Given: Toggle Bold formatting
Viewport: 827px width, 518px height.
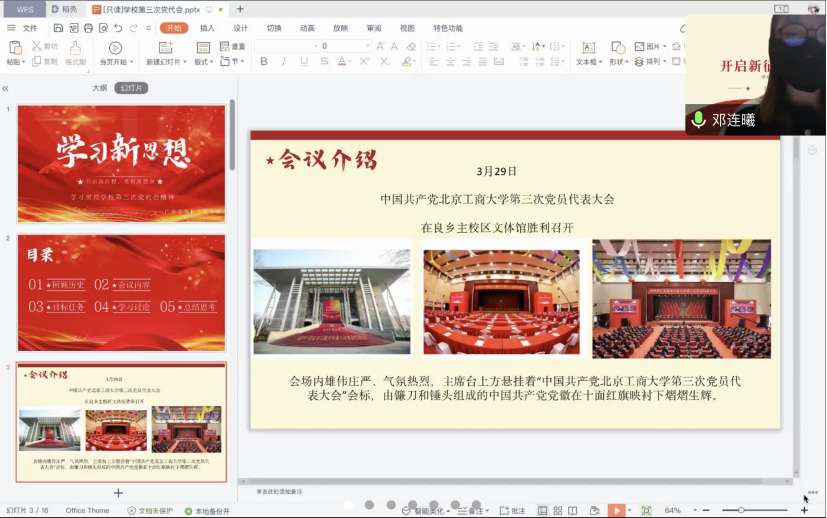Looking at the screenshot, I should coord(264,62).
